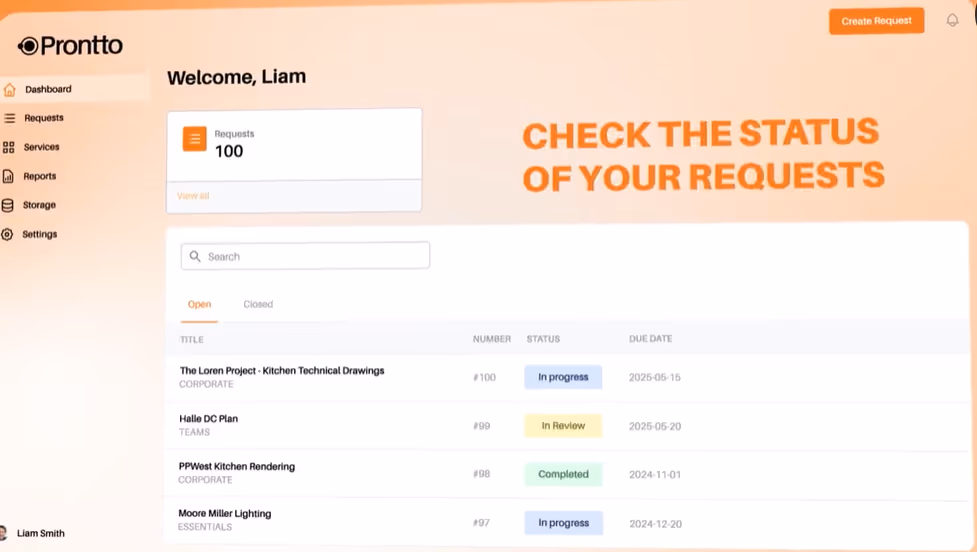Click the Reports document icon
Screen dimensions: 977x552
[8, 176]
